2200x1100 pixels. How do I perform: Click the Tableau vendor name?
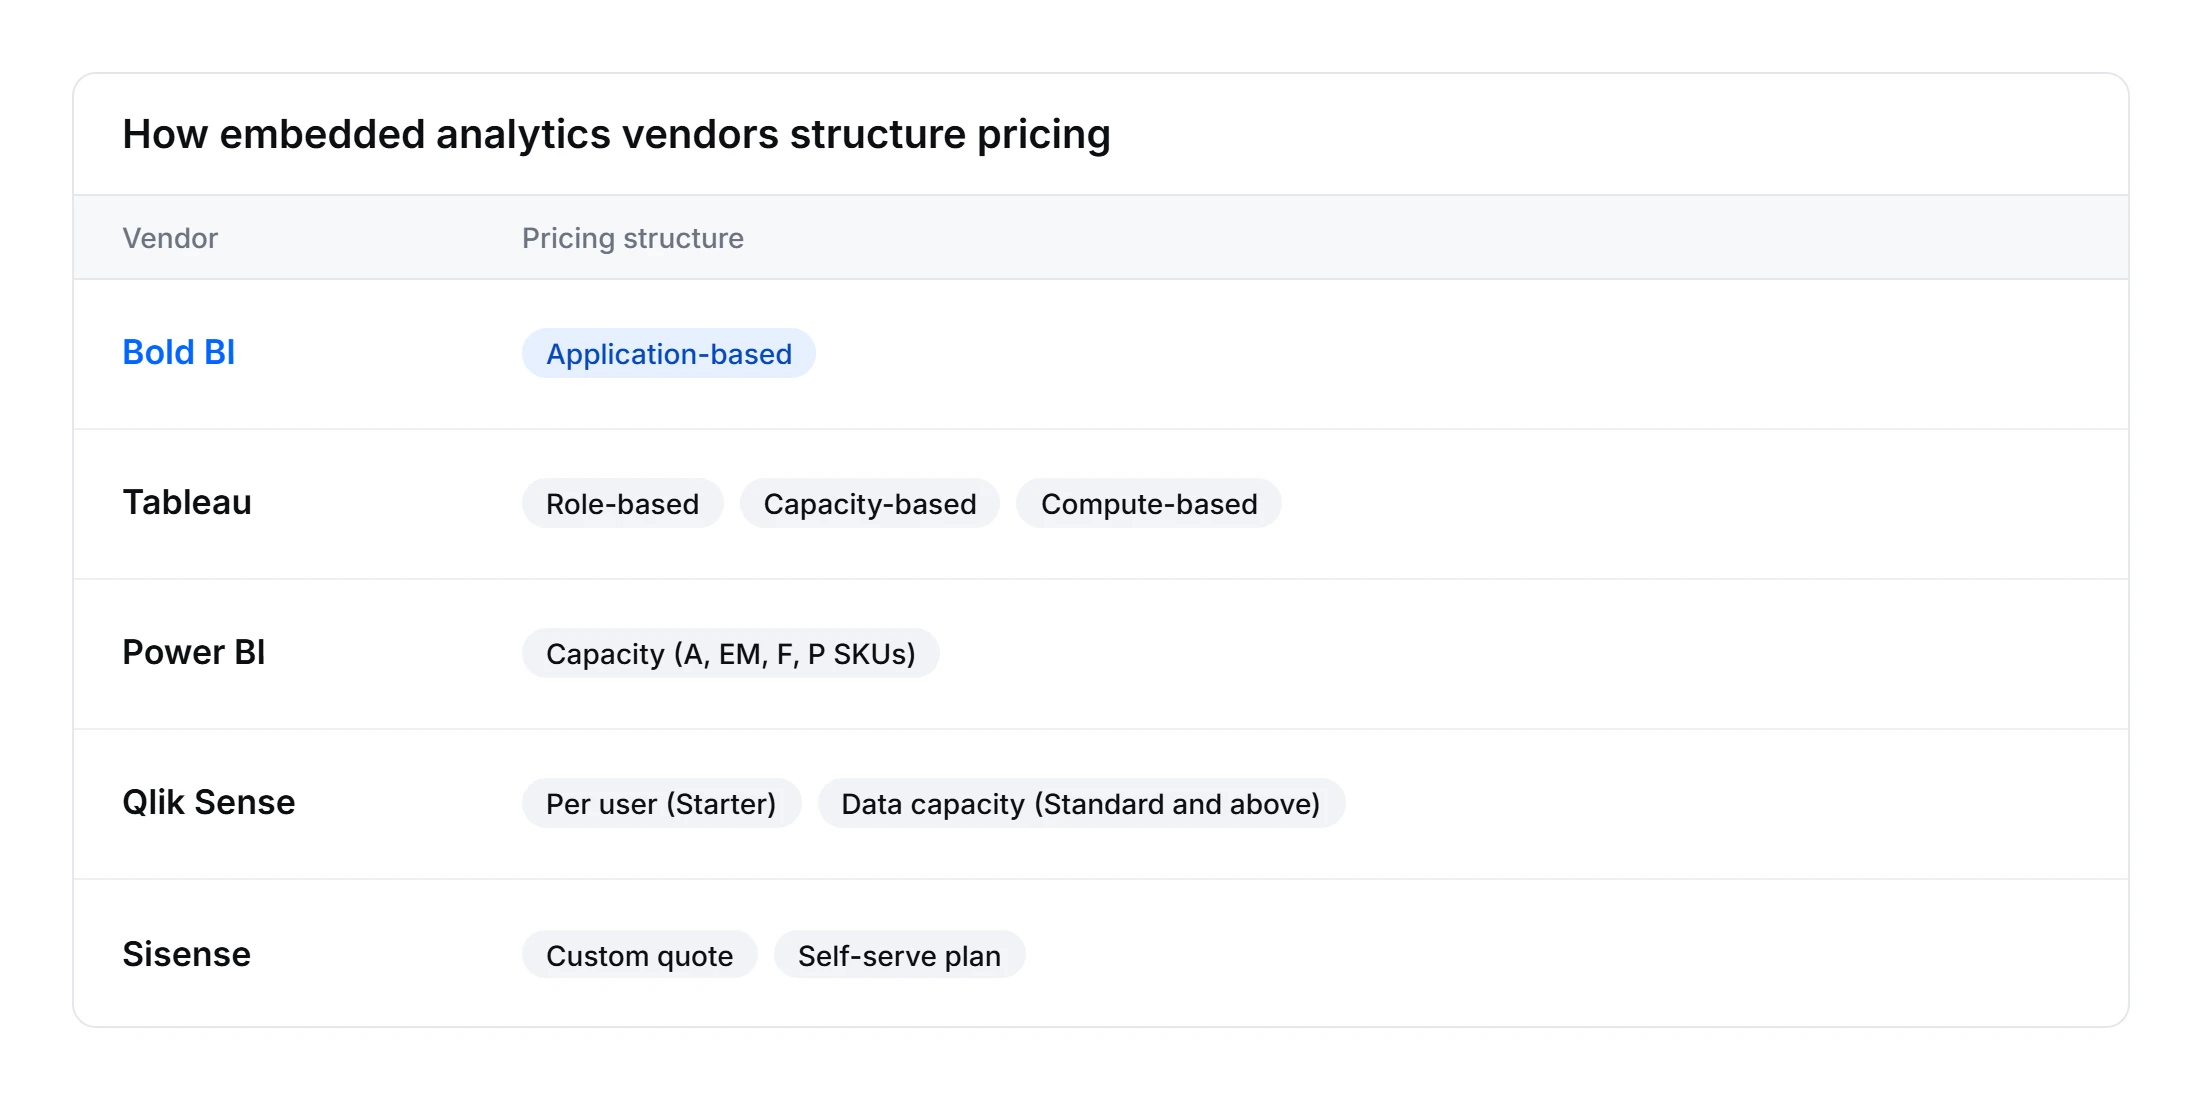tap(187, 503)
